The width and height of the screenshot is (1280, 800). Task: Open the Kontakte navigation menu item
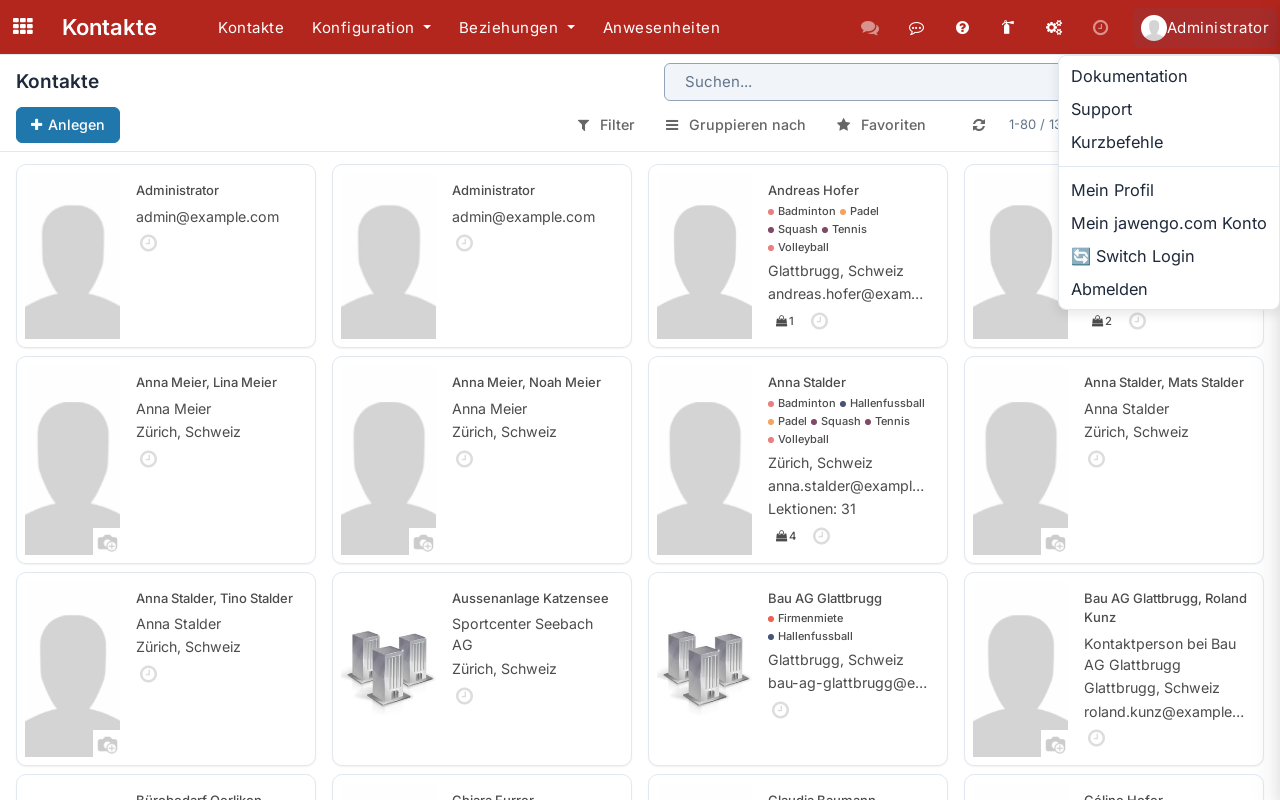(251, 28)
